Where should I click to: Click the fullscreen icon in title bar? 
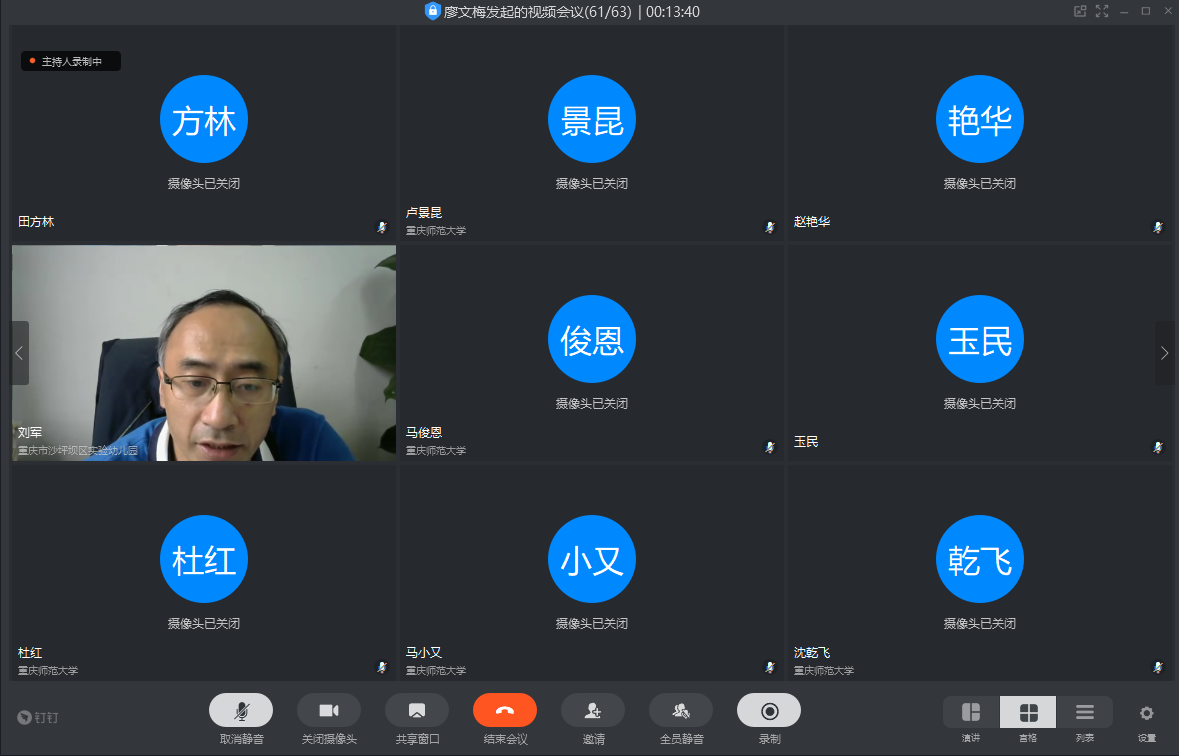(1102, 11)
